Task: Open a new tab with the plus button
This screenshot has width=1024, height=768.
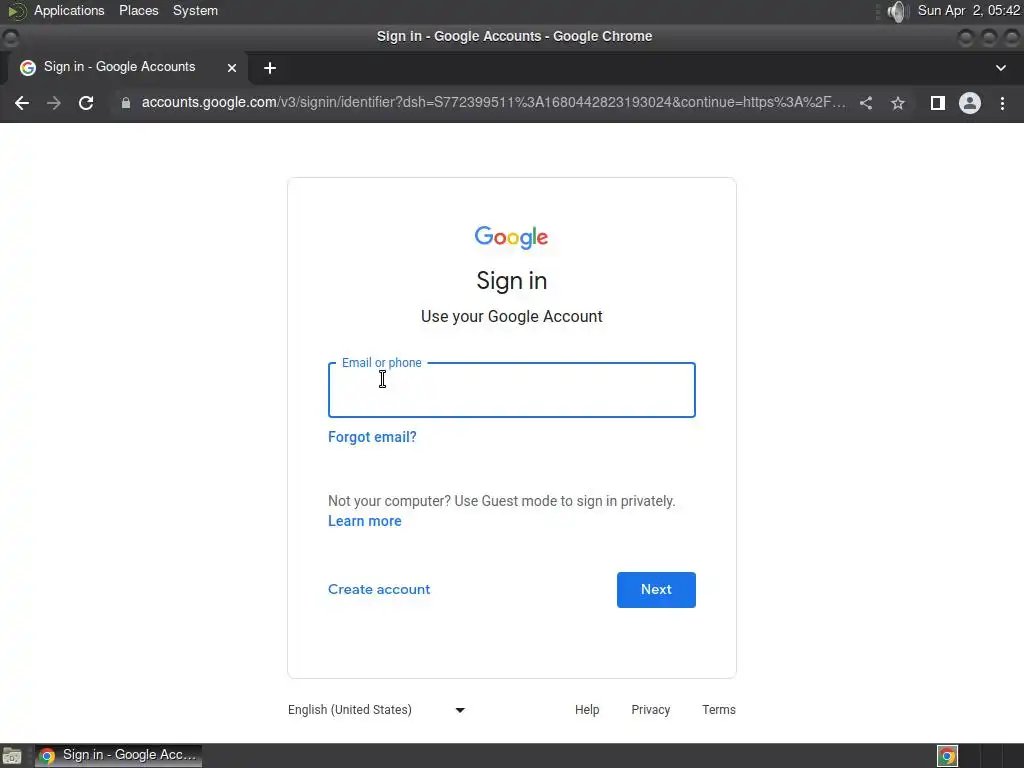Action: click(270, 68)
